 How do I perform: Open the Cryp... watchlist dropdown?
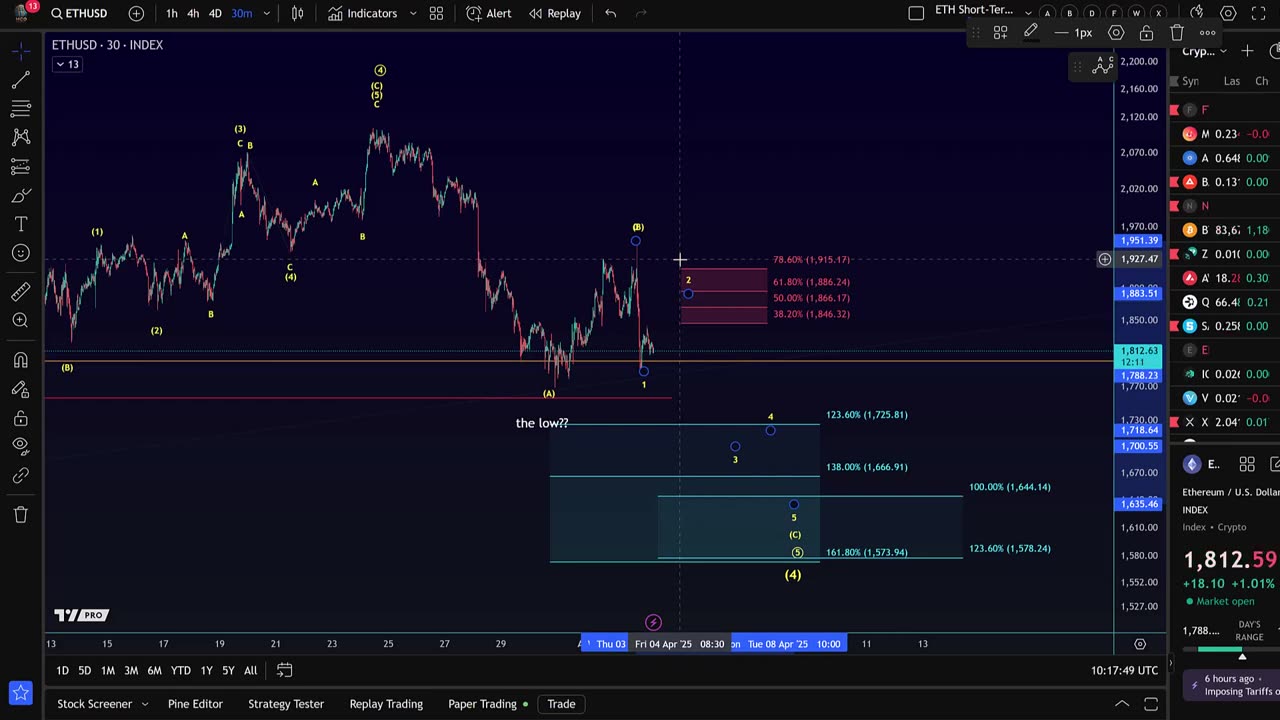click(1205, 51)
